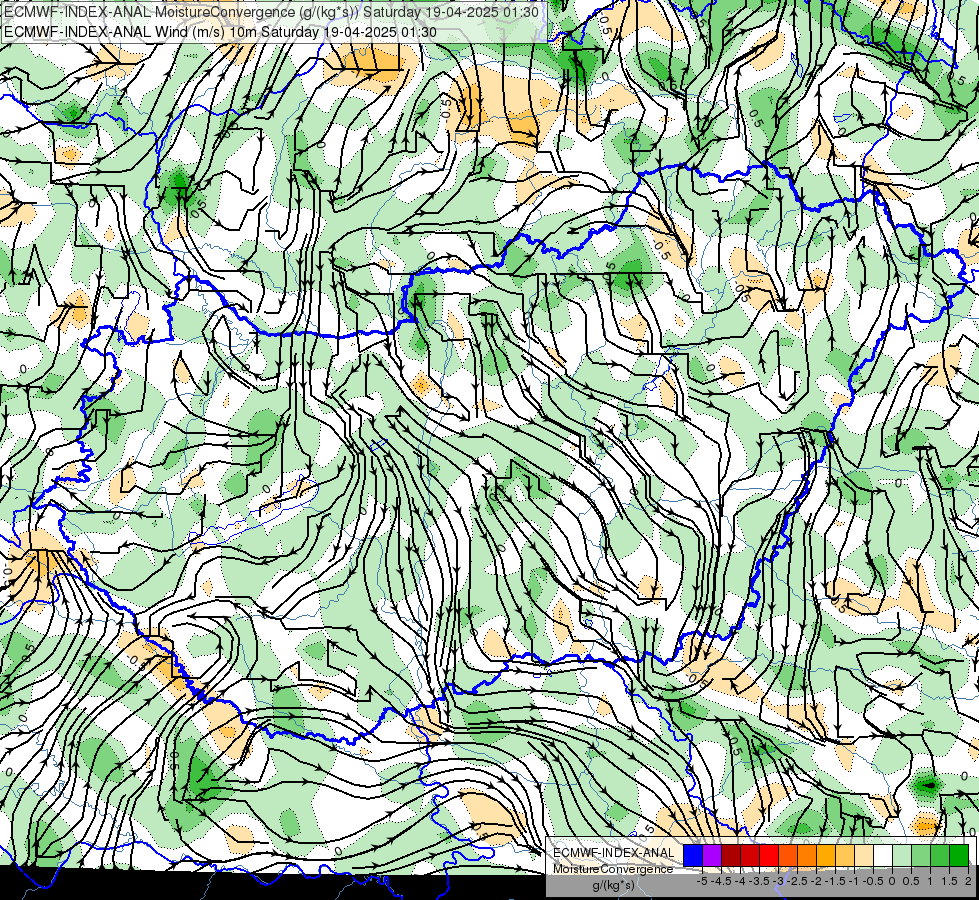Click the '-5' legend scale value

tap(702, 881)
